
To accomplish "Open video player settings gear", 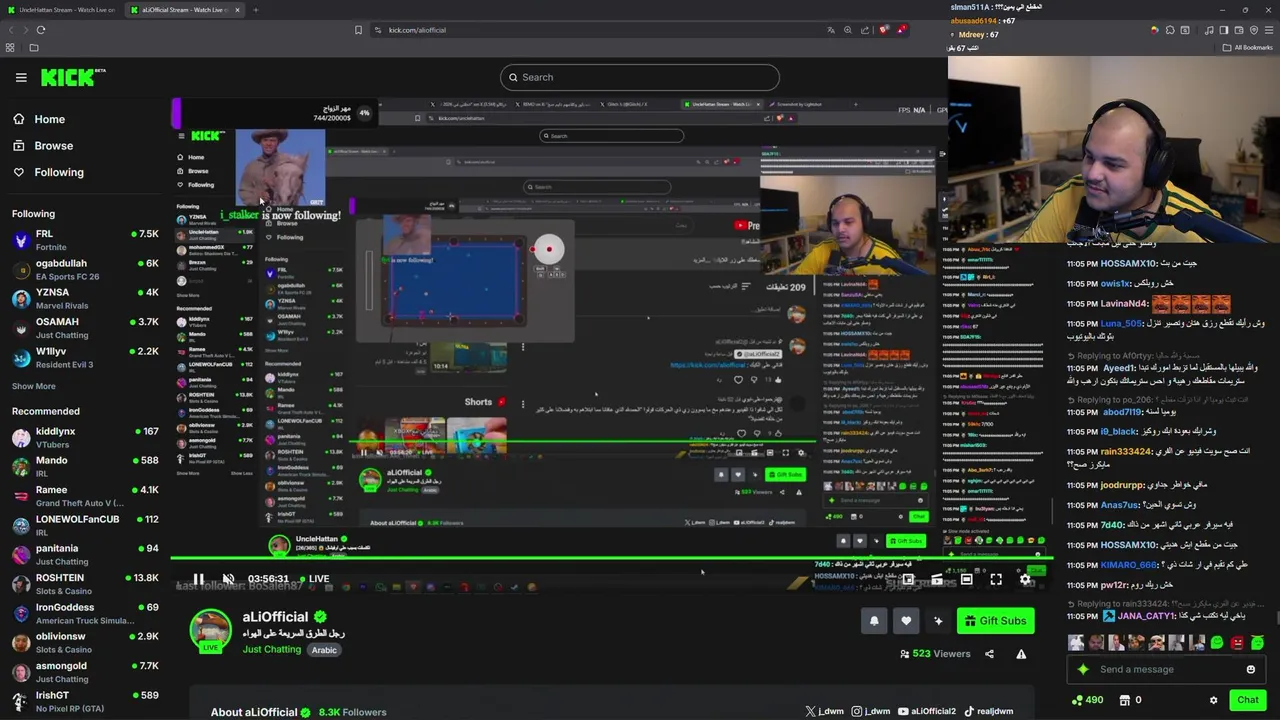I will (x=1025, y=579).
